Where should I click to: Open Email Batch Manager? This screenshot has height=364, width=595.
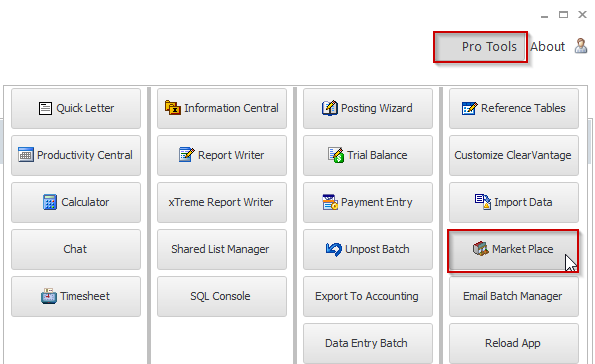[x=514, y=297]
